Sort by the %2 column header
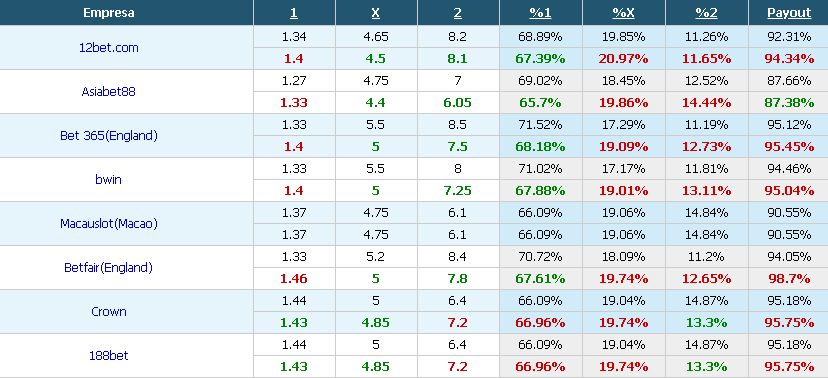 pos(706,13)
